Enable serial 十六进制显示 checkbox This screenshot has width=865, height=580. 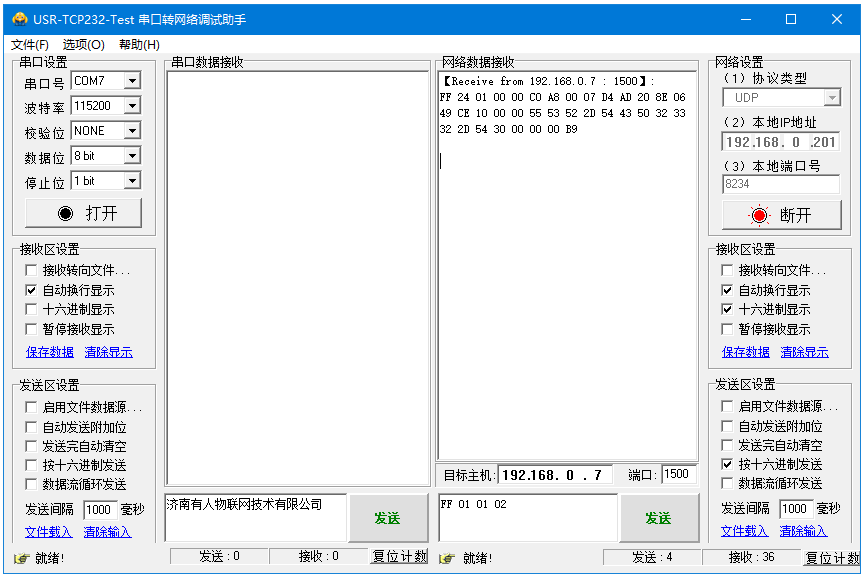pos(31,310)
